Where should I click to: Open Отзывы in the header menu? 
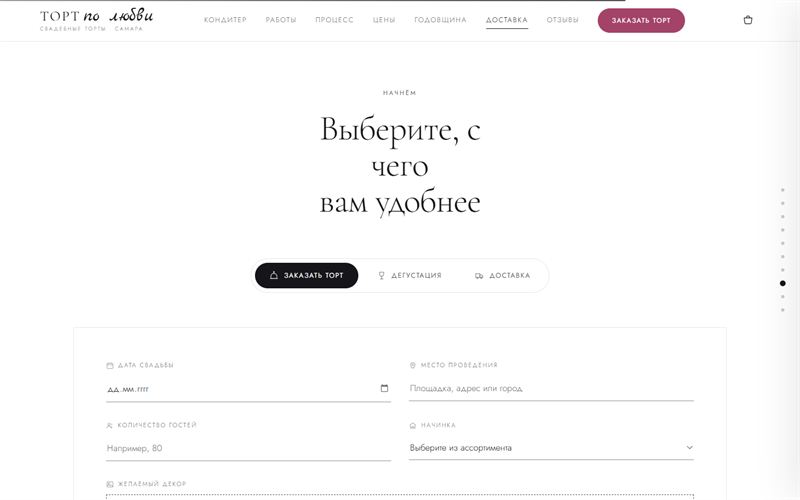pos(562,20)
